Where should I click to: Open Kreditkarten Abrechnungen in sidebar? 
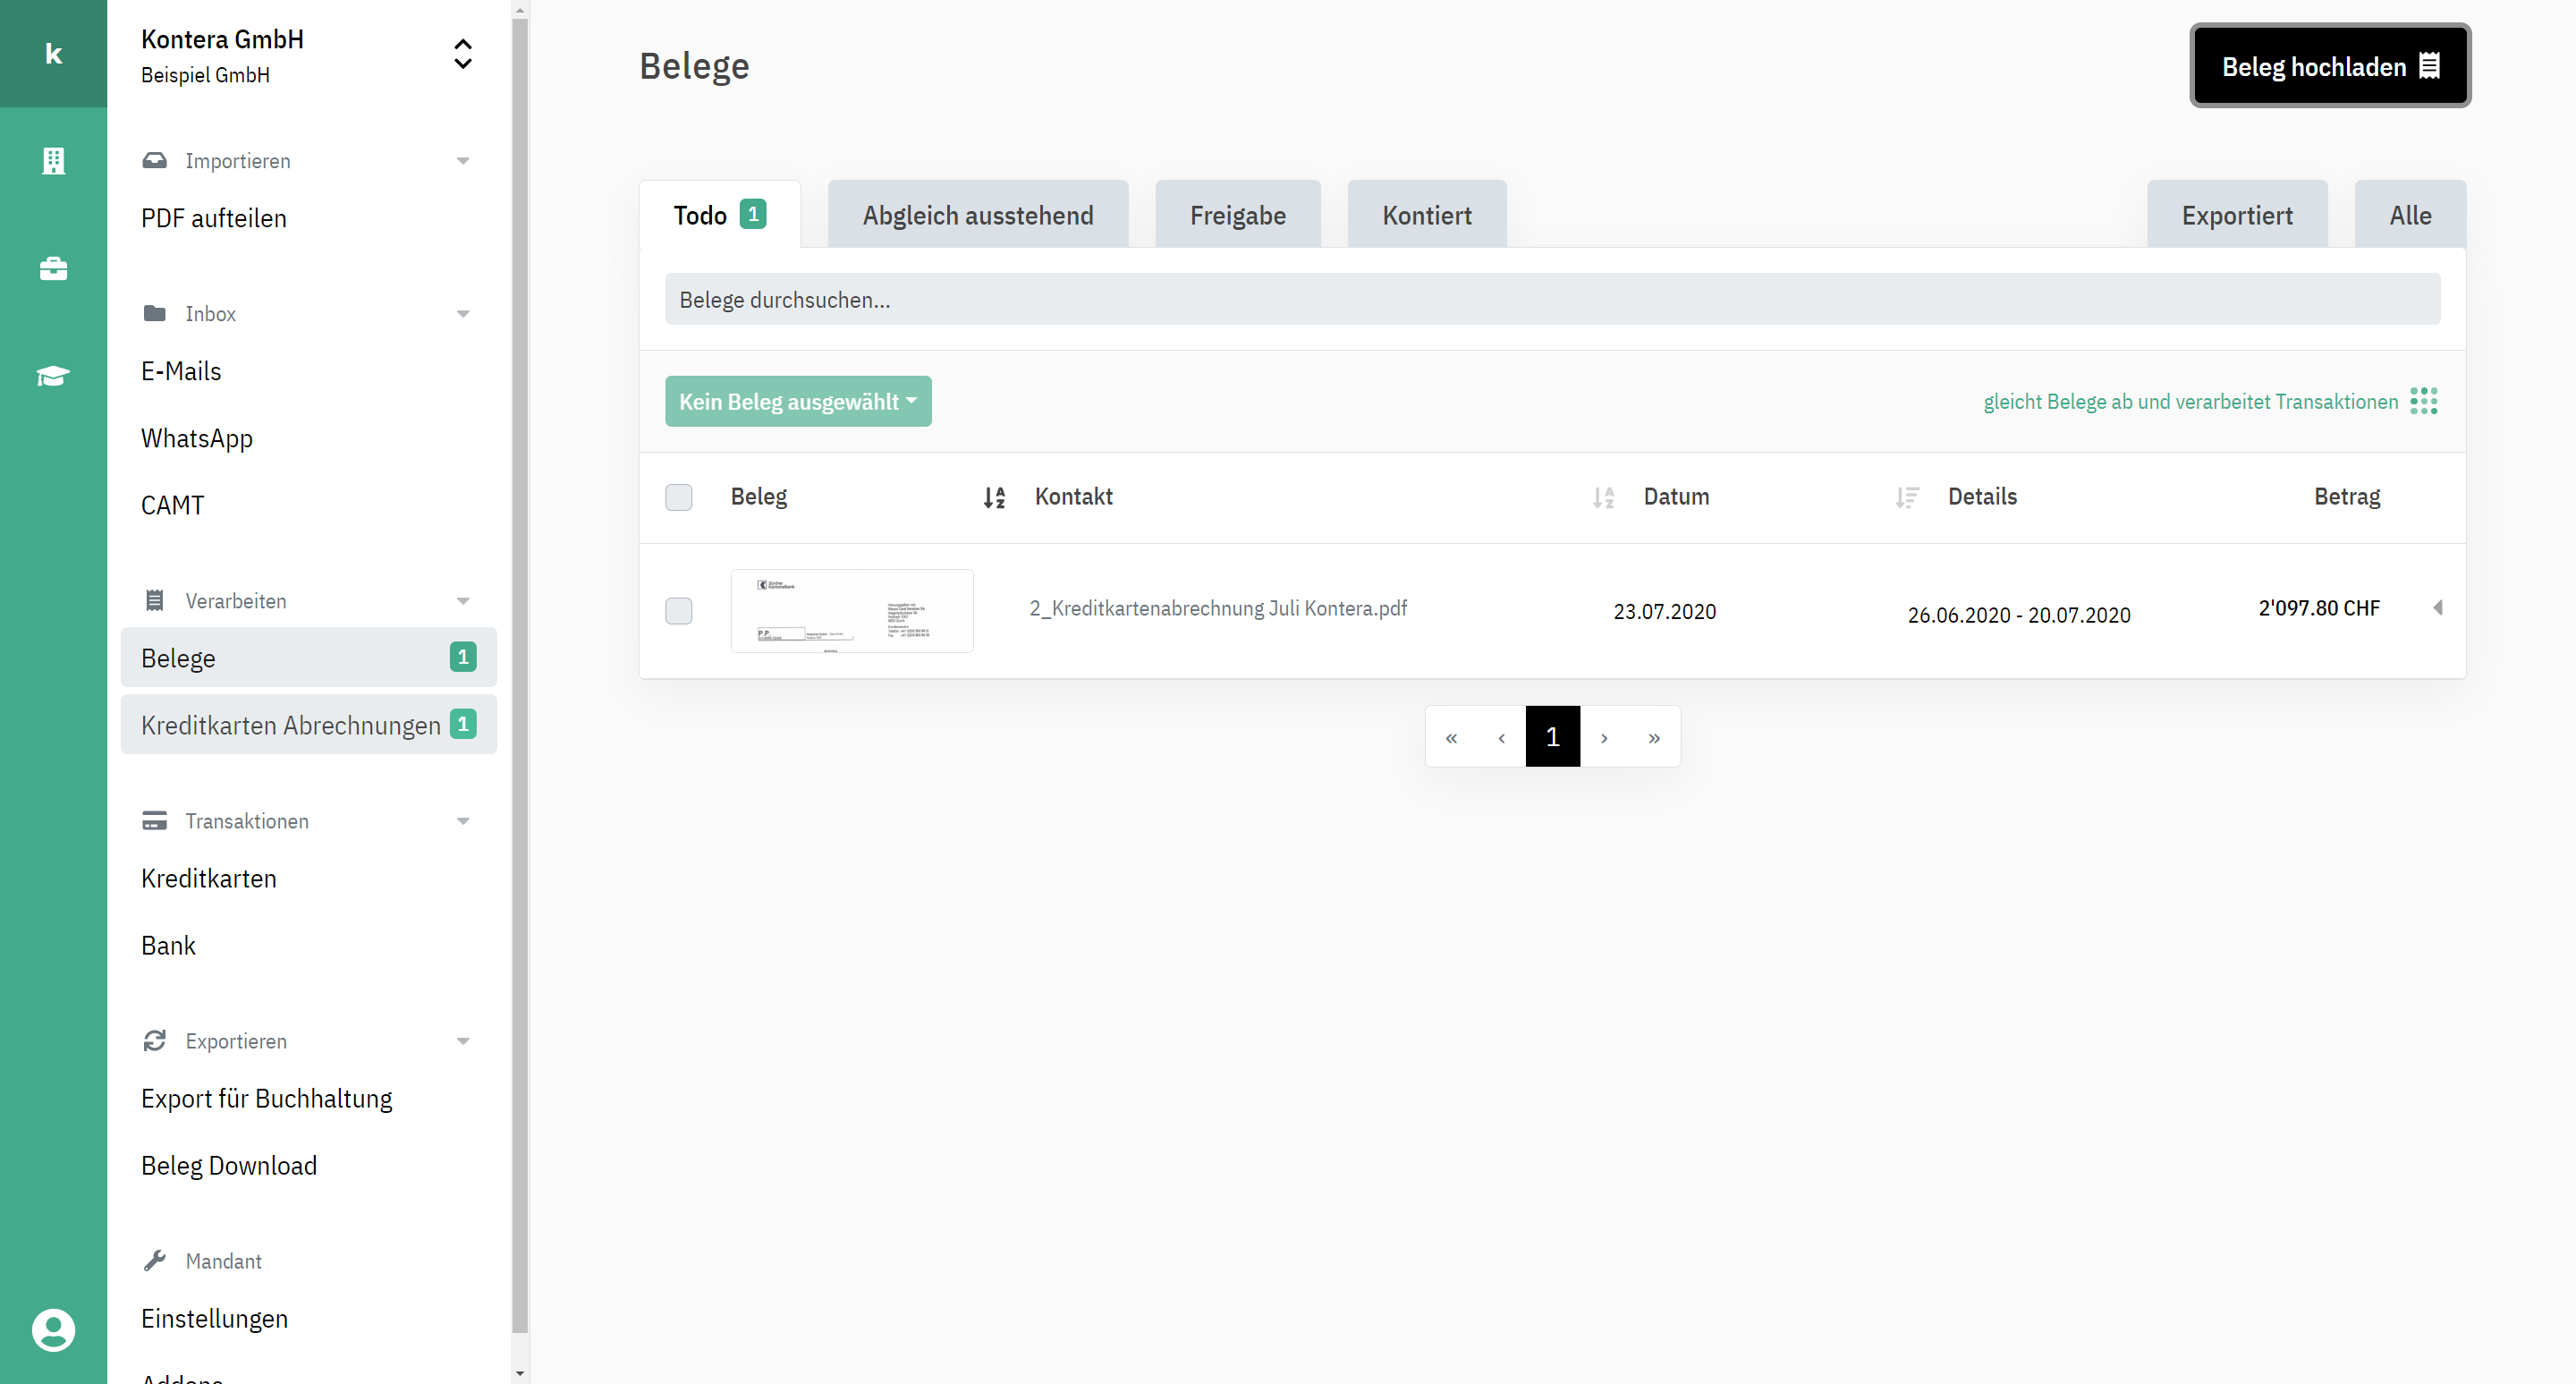tap(308, 724)
